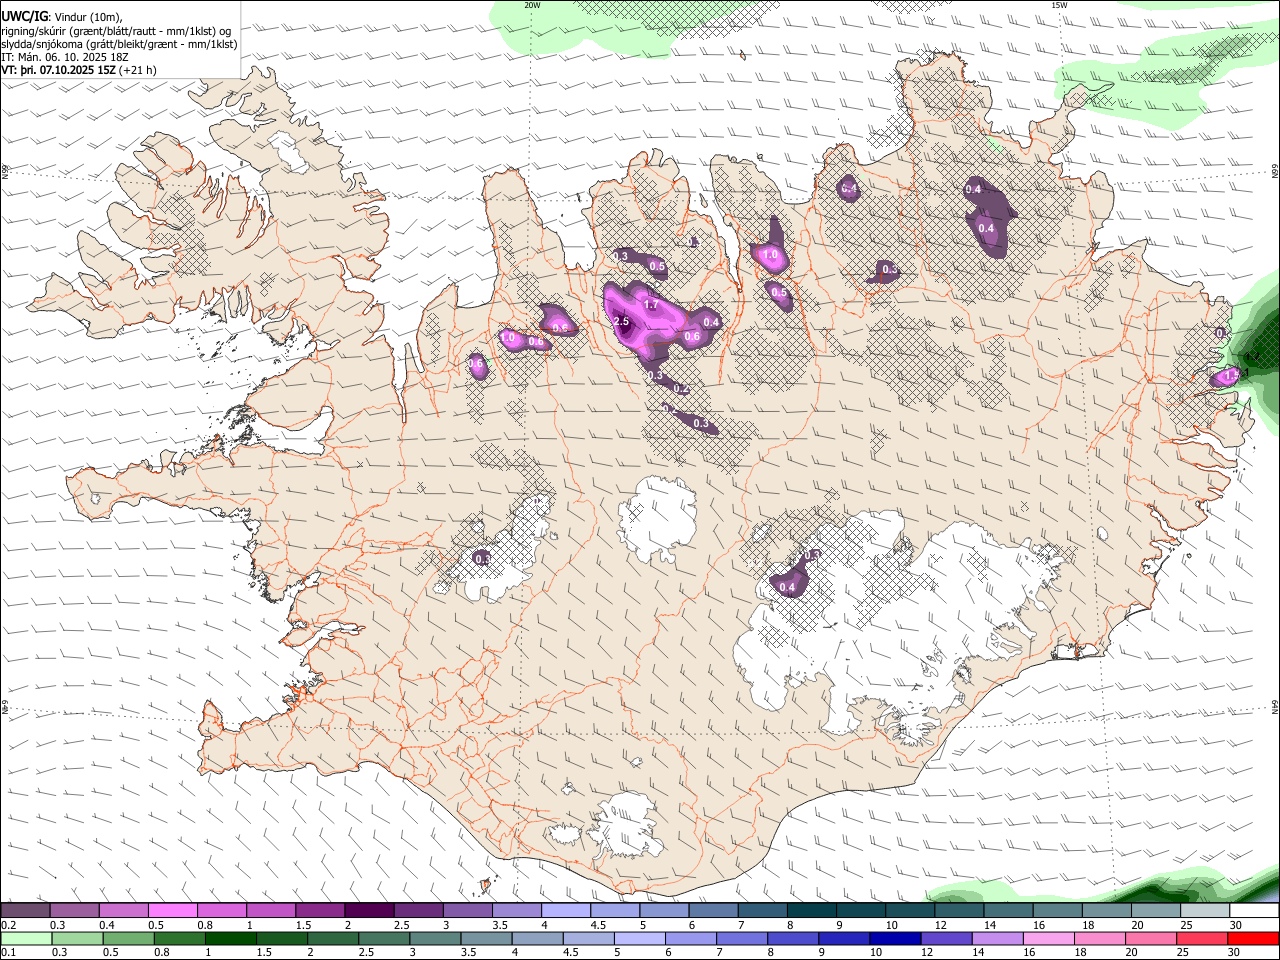Click the white Hofsjökull ice cap in central Iceland
This screenshot has height=960, width=1280.
pyautogui.click(x=658, y=520)
